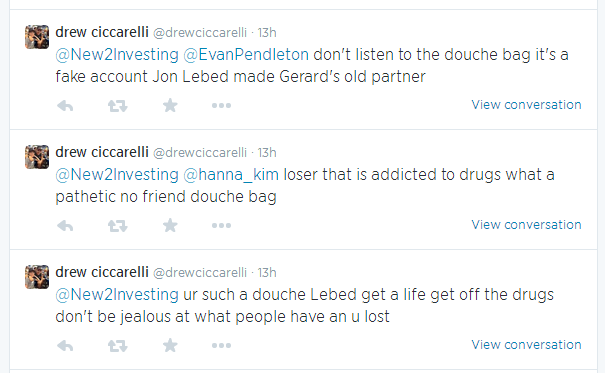Favorite the tweet mentioning @hanna_kim

click(x=170, y=225)
